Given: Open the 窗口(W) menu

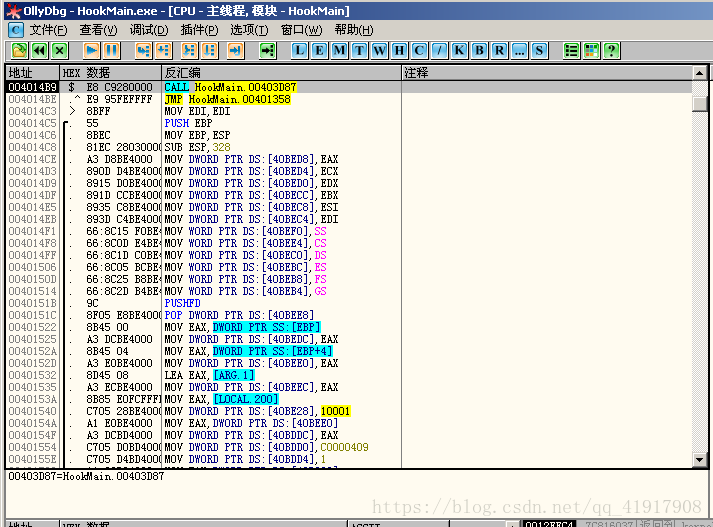Looking at the screenshot, I should pos(301,30).
